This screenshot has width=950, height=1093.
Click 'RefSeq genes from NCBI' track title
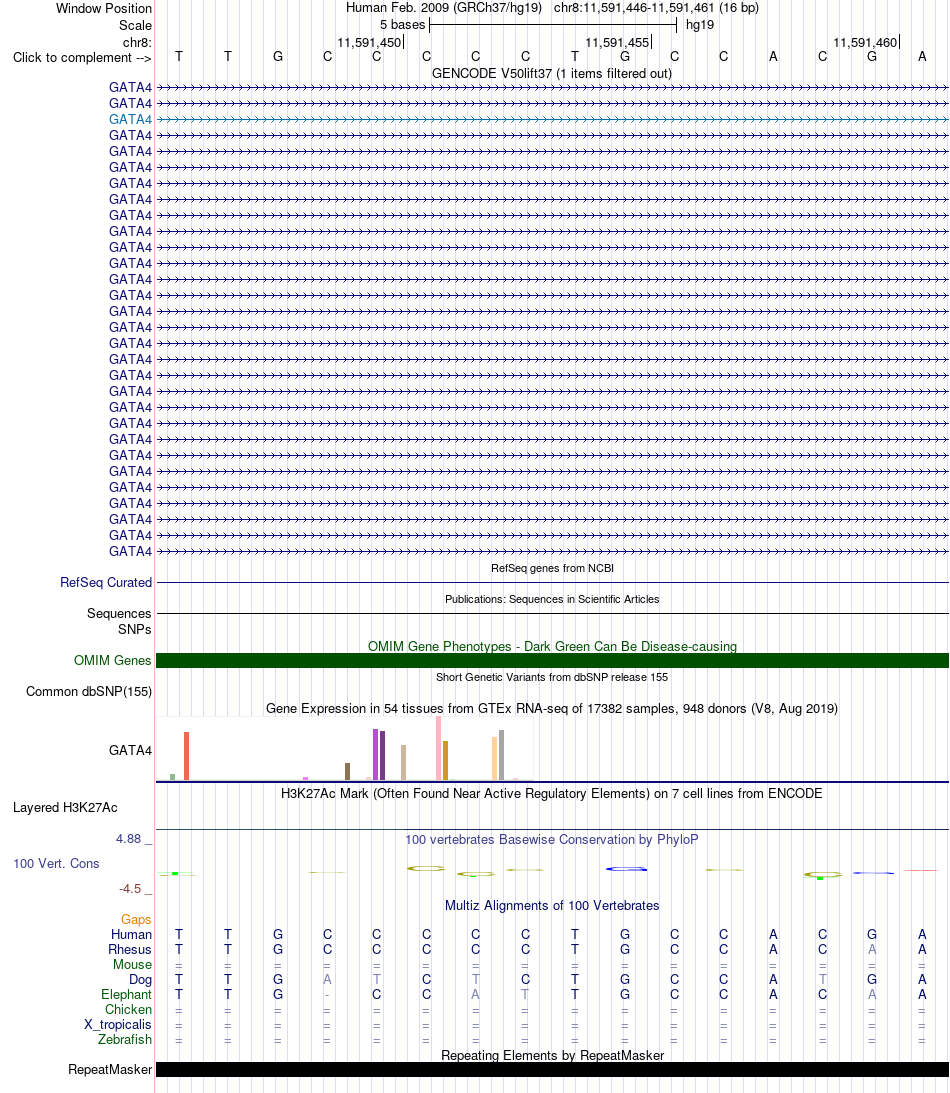(552, 568)
